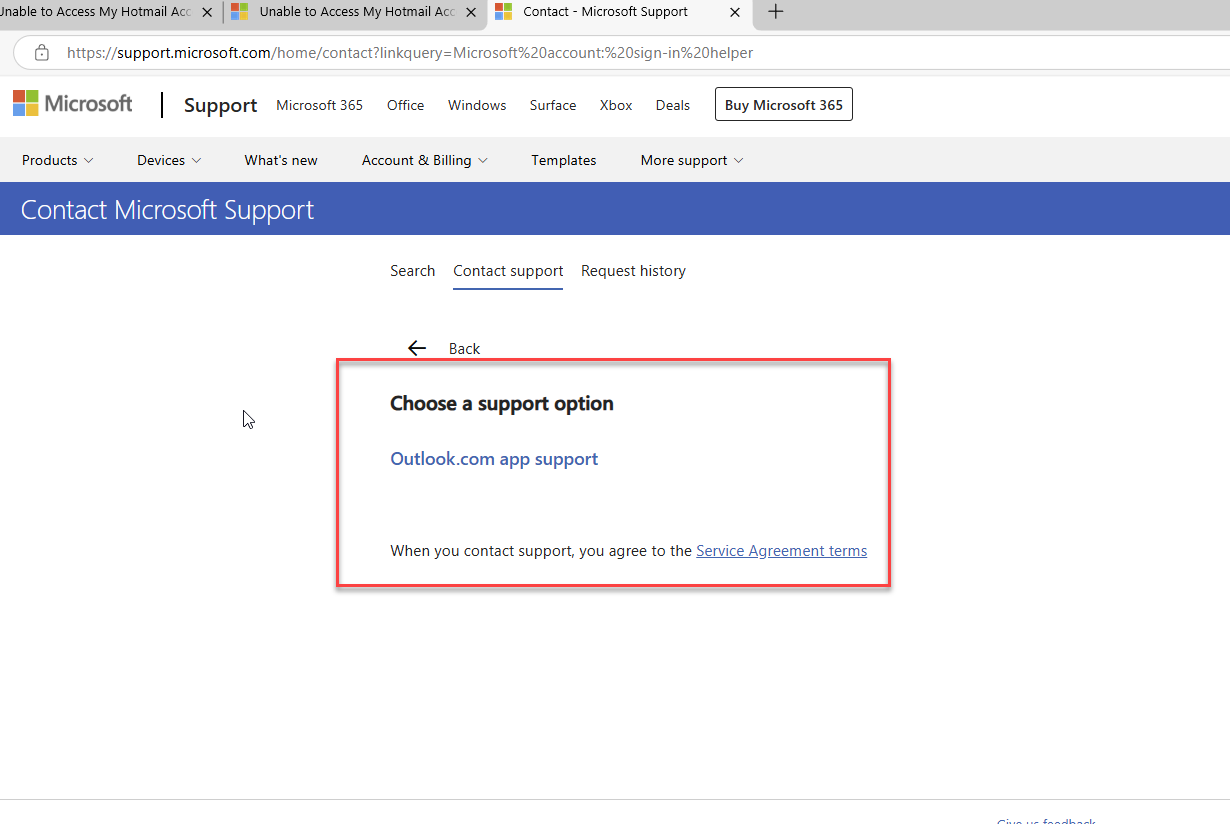This screenshot has height=824, width=1230.
Task: Open the What's new menu item
Action: click(281, 160)
